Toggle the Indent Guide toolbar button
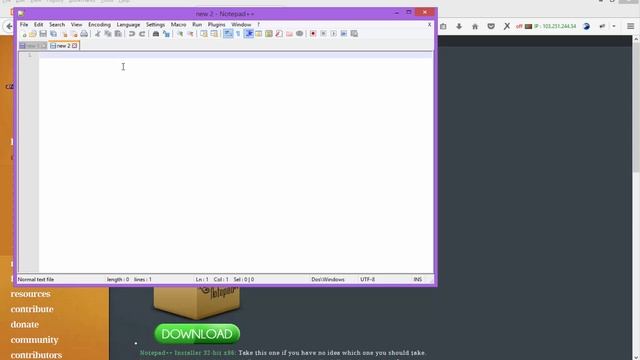Viewport: 640px width, 360px height. point(249,34)
